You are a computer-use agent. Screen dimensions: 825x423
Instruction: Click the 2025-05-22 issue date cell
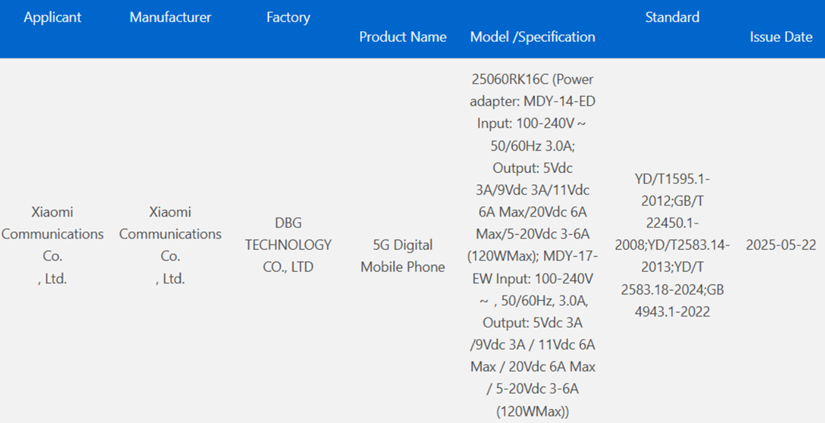pos(781,245)
